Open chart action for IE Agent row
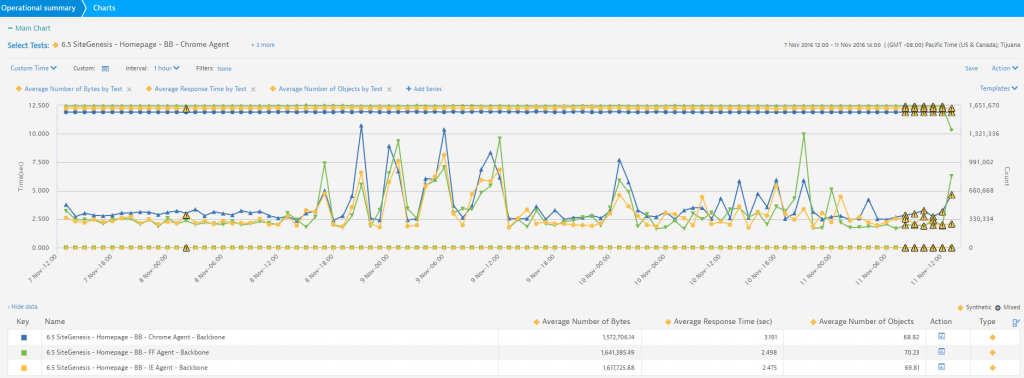 [942, 368]
